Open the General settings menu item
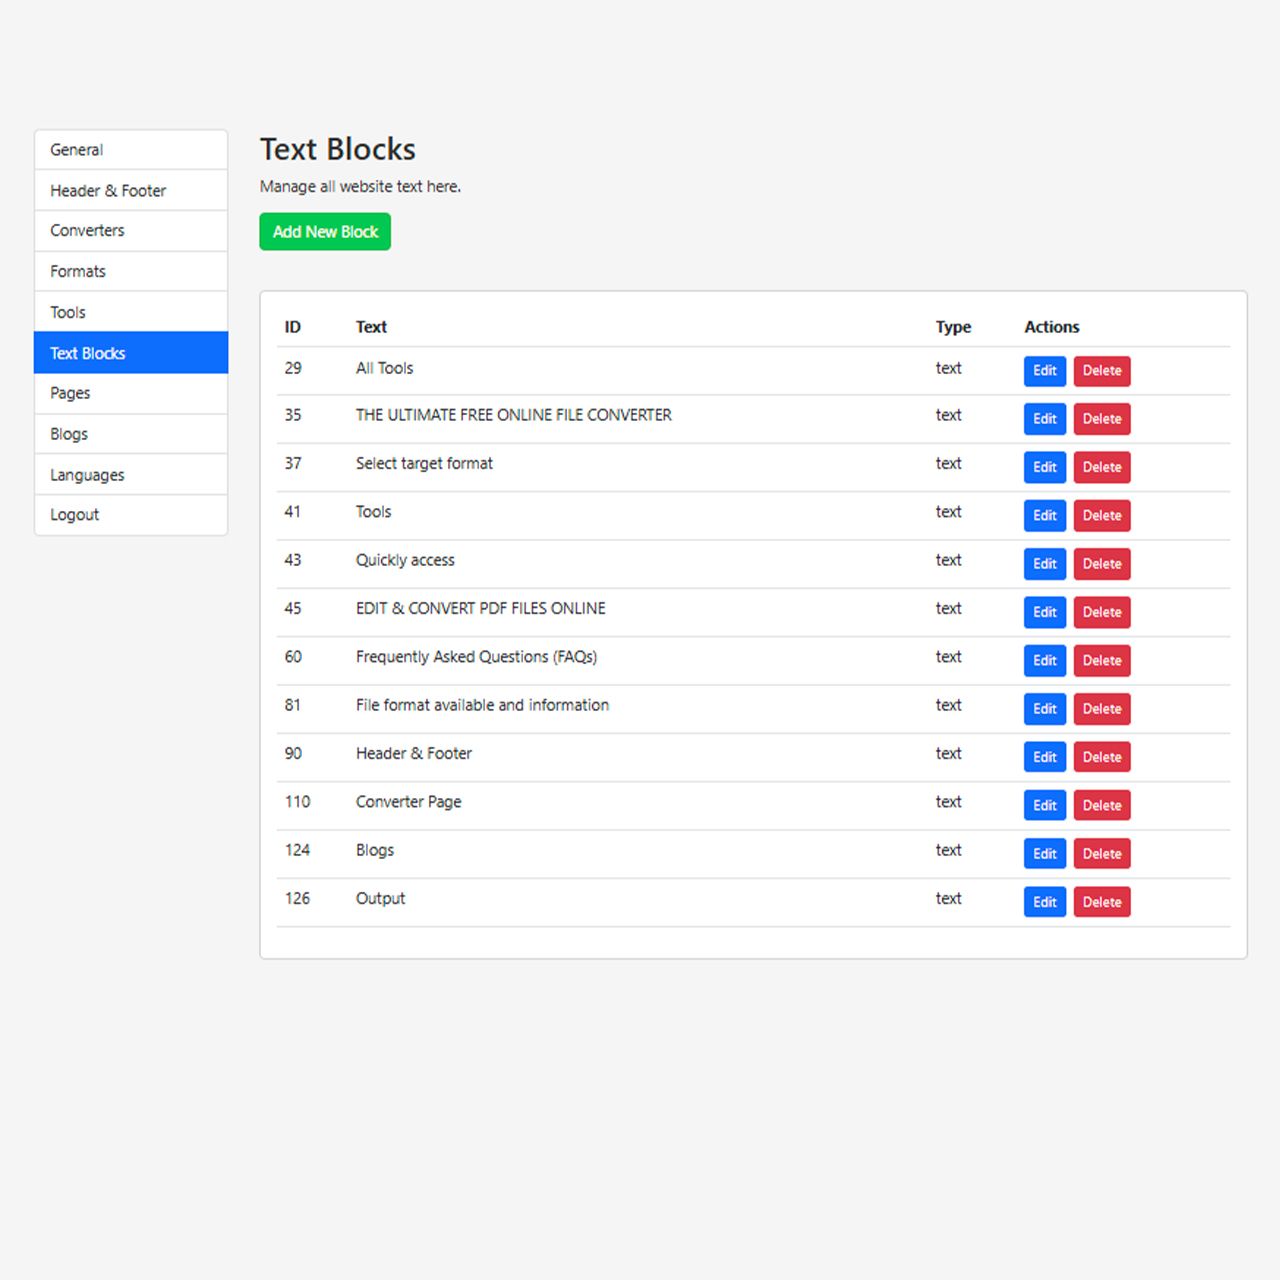Viewport: 1280px width, 1280px height. tap(131, 150)
